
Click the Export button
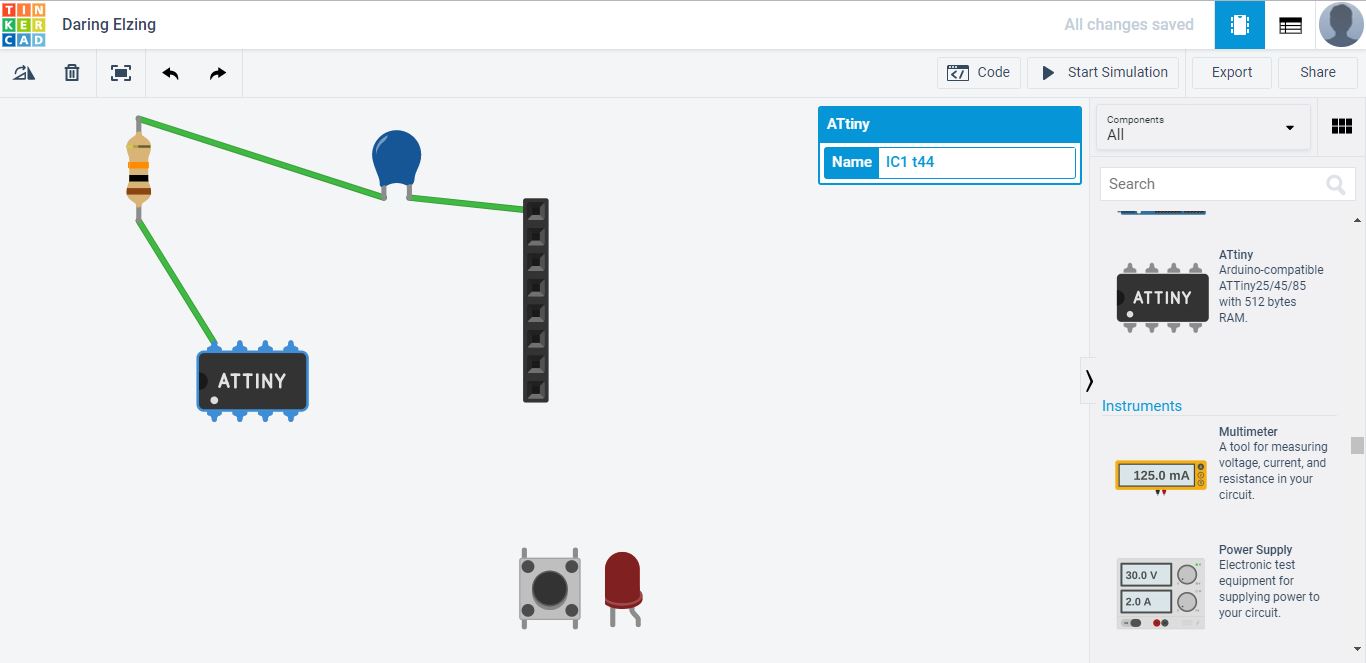click(1232, 73)
